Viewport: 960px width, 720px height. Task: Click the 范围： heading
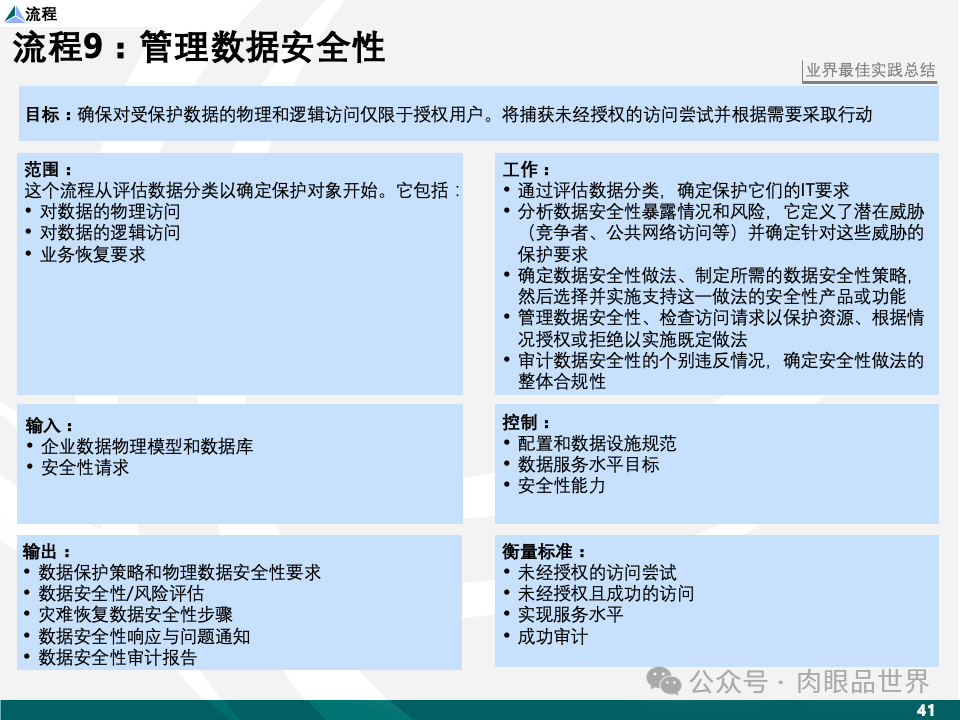[48, 169]
